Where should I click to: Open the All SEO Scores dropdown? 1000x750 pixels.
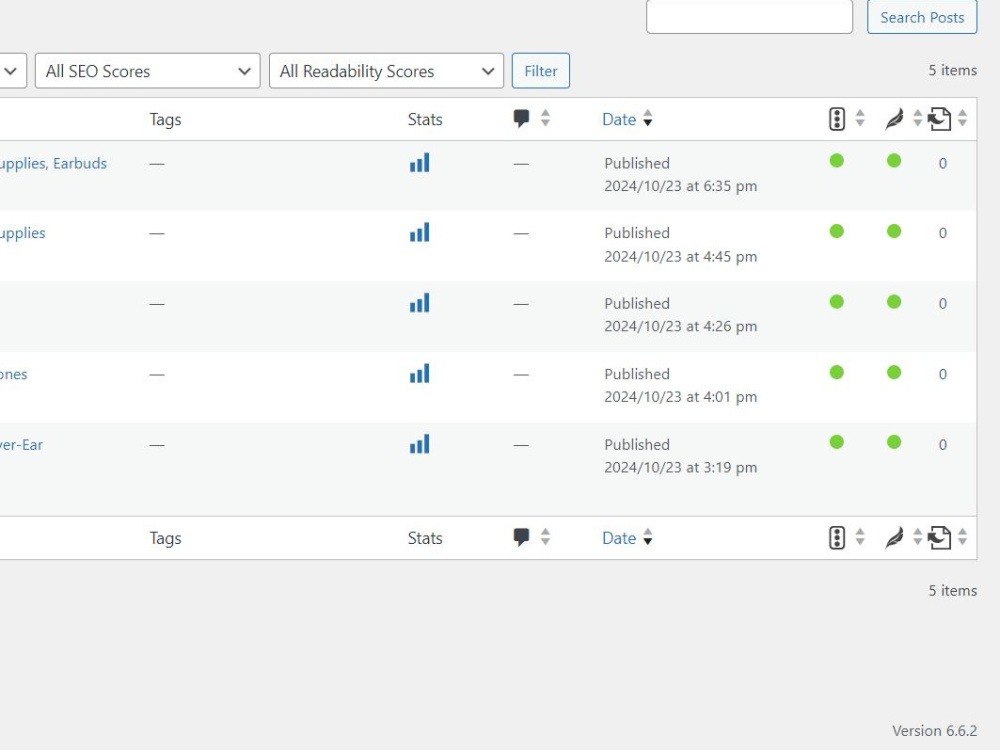(147, 71)
